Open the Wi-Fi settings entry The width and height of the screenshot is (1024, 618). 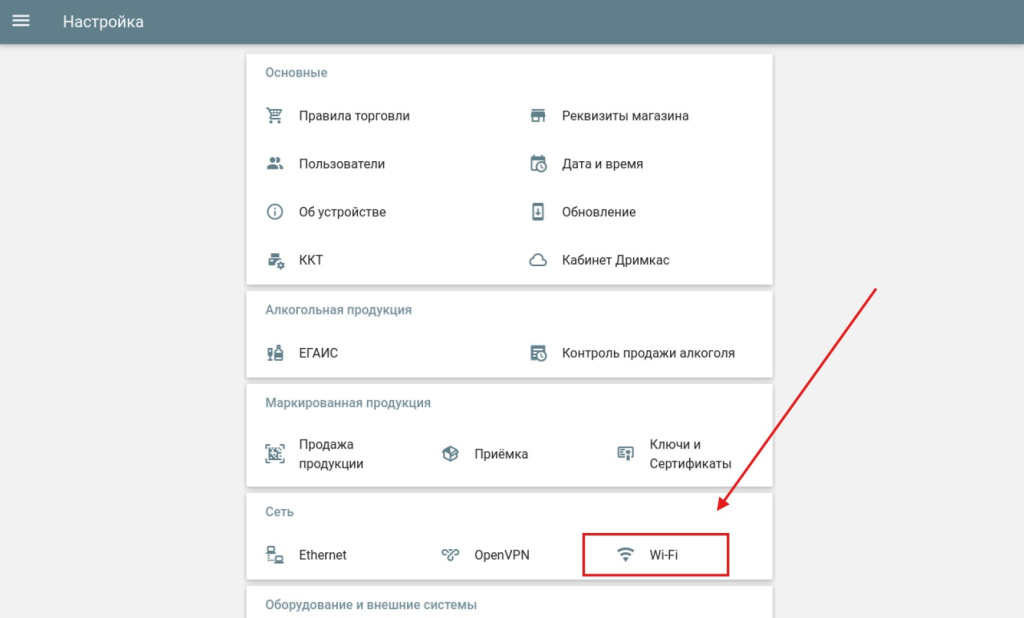pyautogui.click(x=665, y=554)
